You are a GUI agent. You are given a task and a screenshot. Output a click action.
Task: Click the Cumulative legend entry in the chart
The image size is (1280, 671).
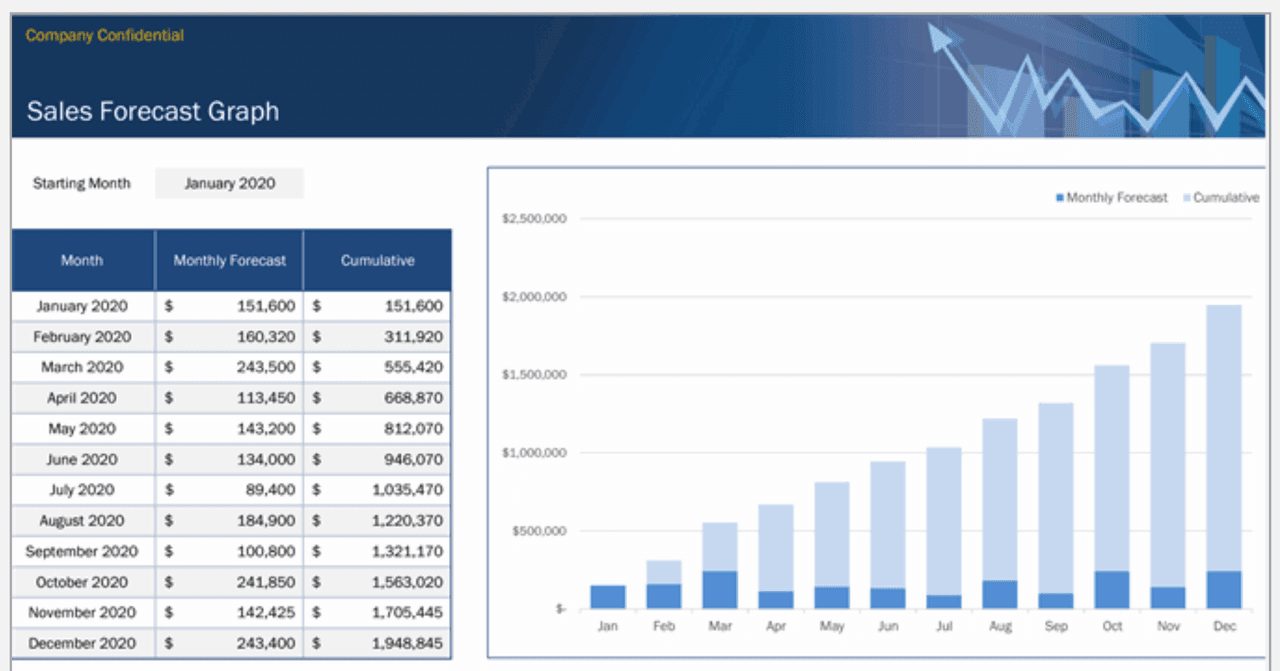pyautogui.click(x=1225, y=198)
